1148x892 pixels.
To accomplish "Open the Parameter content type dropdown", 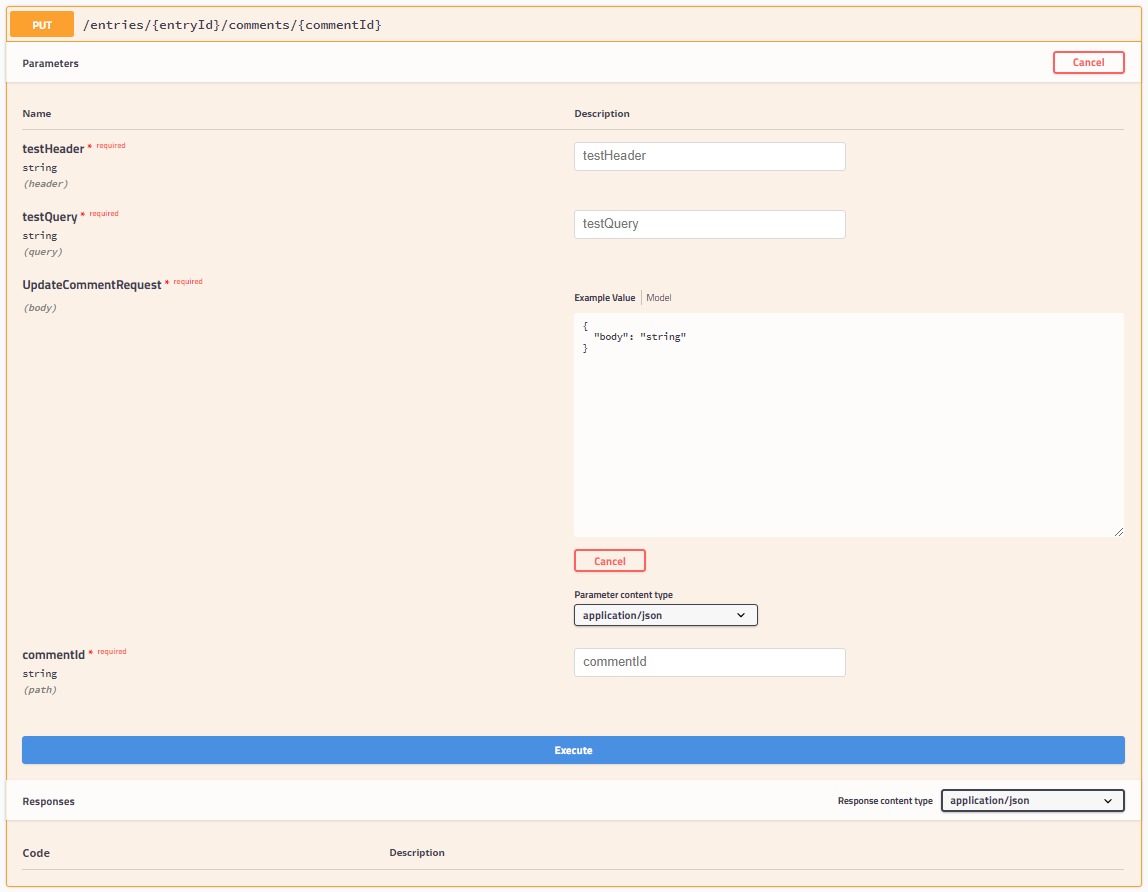I will [666, 615].
